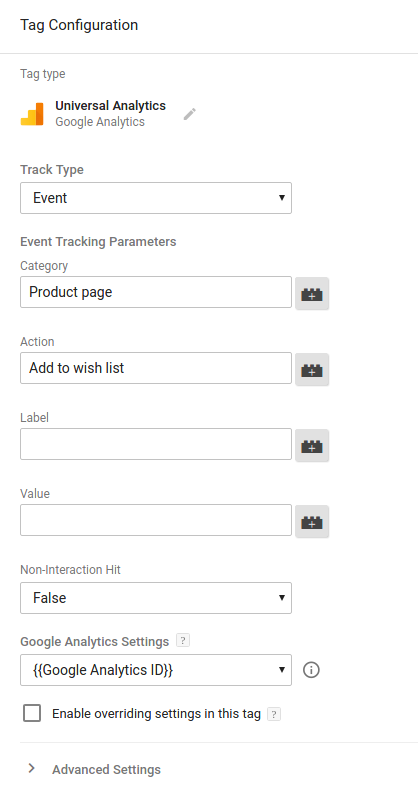Insert a variable into the Category field

click(x=312, y=293)
